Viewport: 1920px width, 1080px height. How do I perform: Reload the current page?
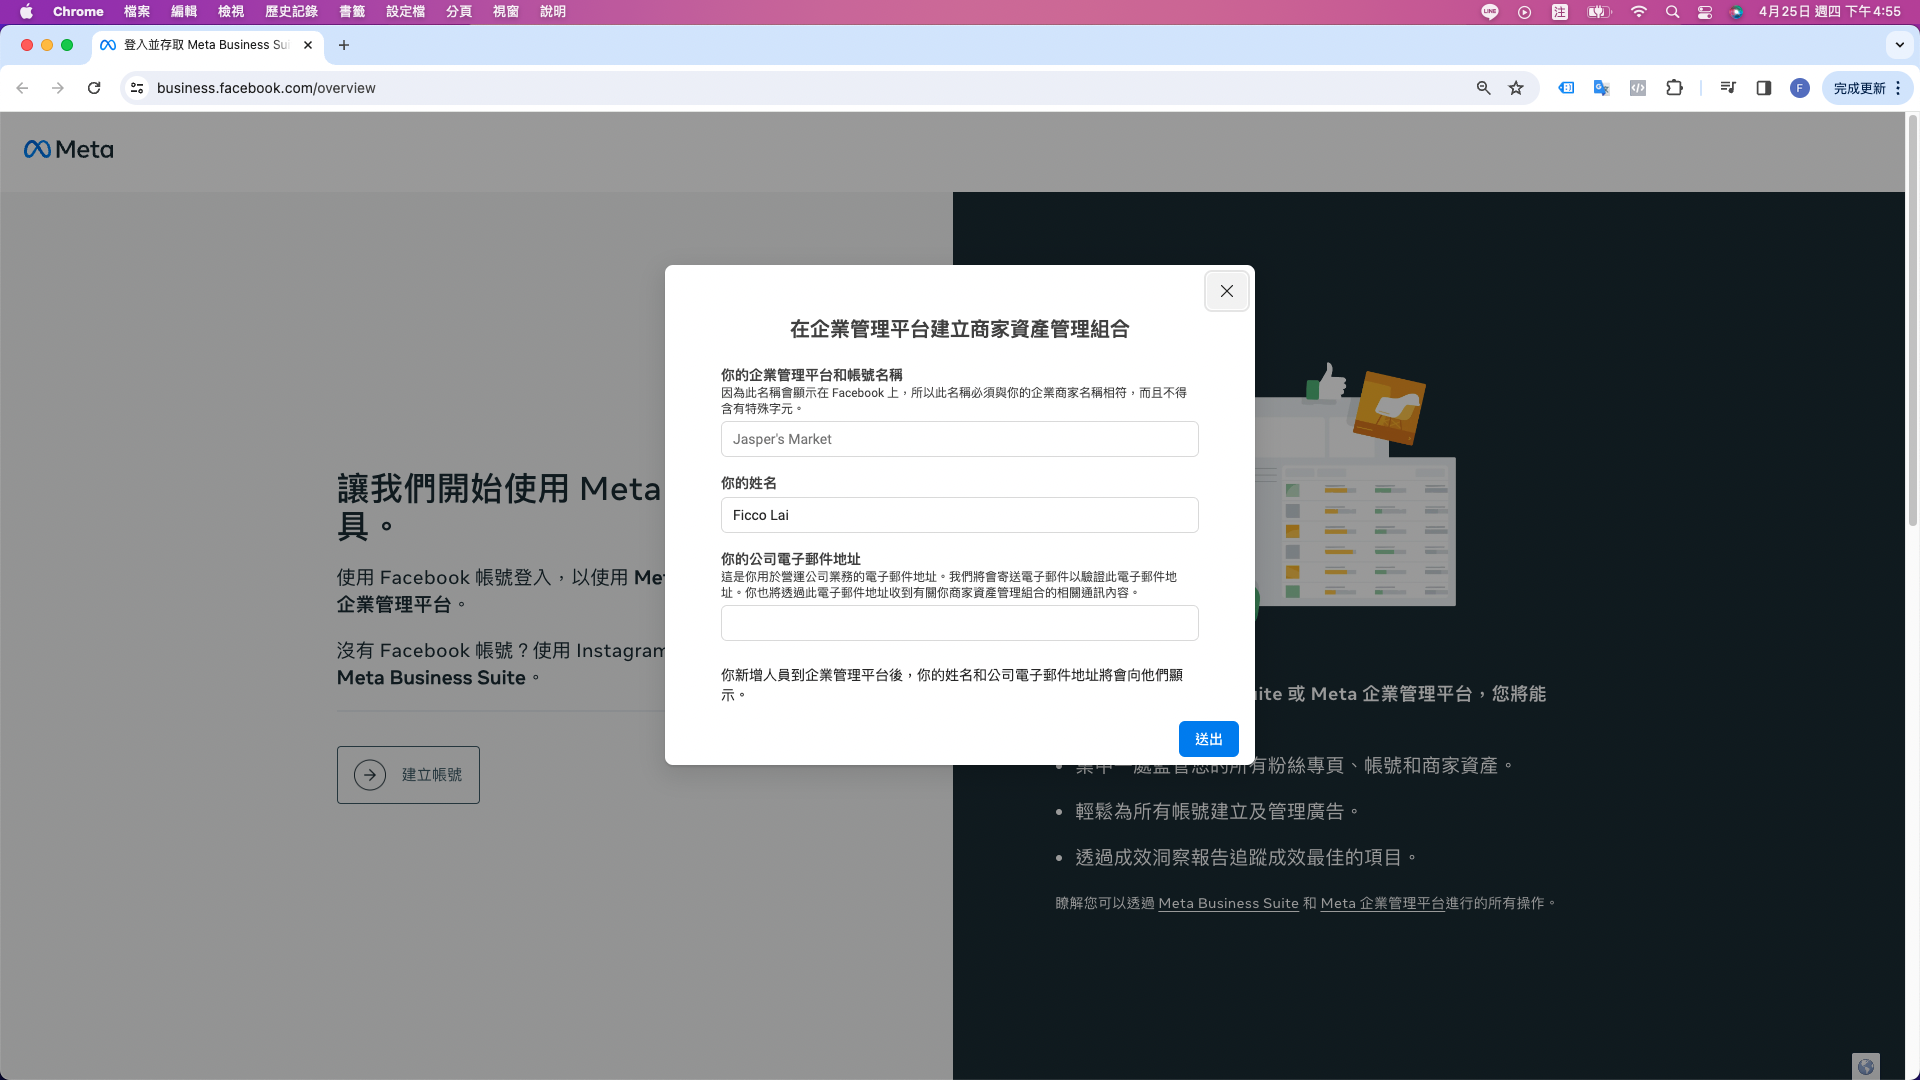coord(94,88)
